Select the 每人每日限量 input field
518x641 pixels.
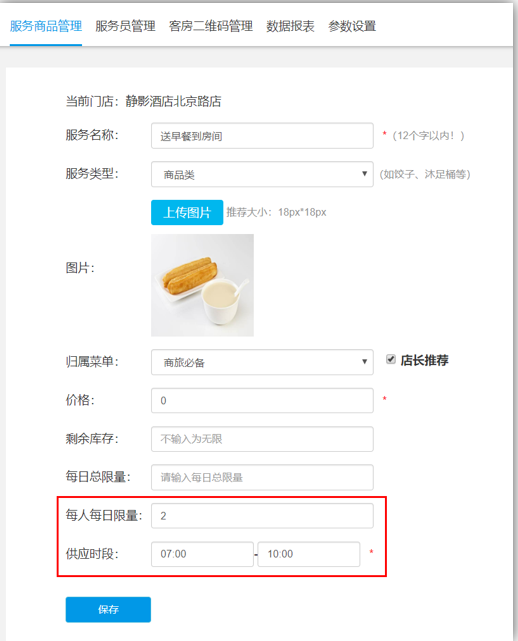(x=262, y=516)
